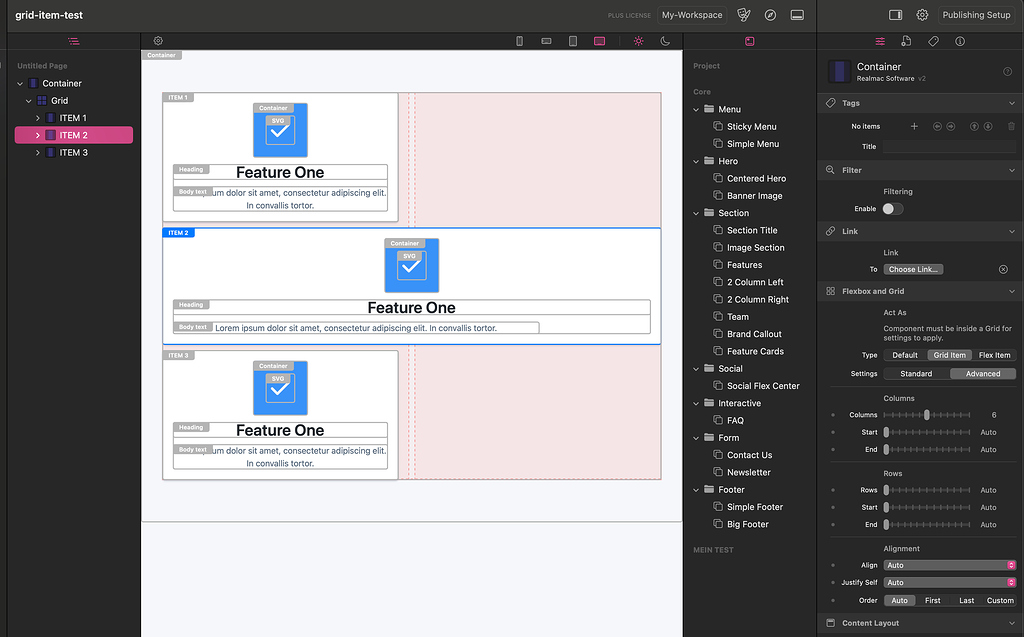Viewport: 1024px width, 637px height.
Task: Click the plus icon to add a tag
Action: pos(916,126)
